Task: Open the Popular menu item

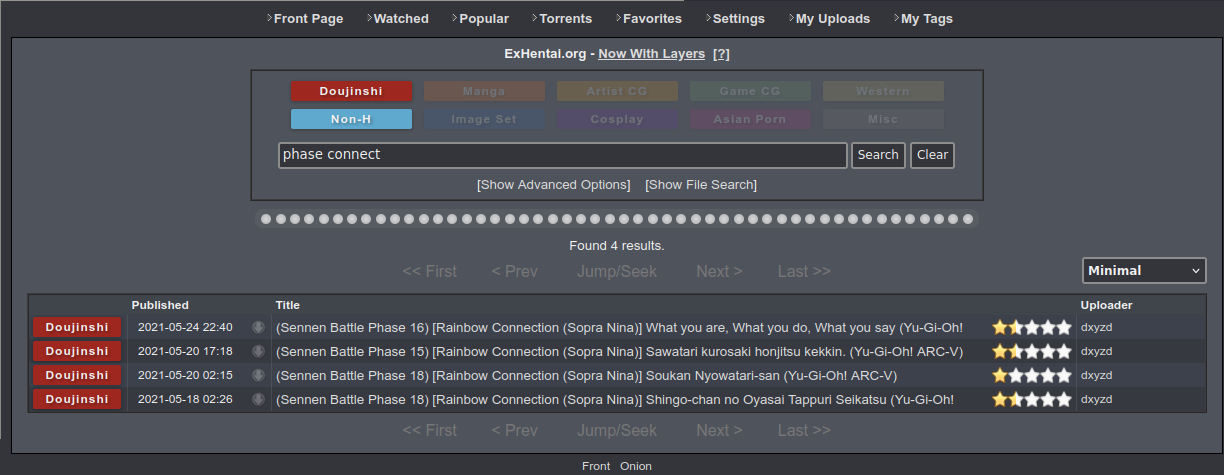Action: tap(483, 19)
